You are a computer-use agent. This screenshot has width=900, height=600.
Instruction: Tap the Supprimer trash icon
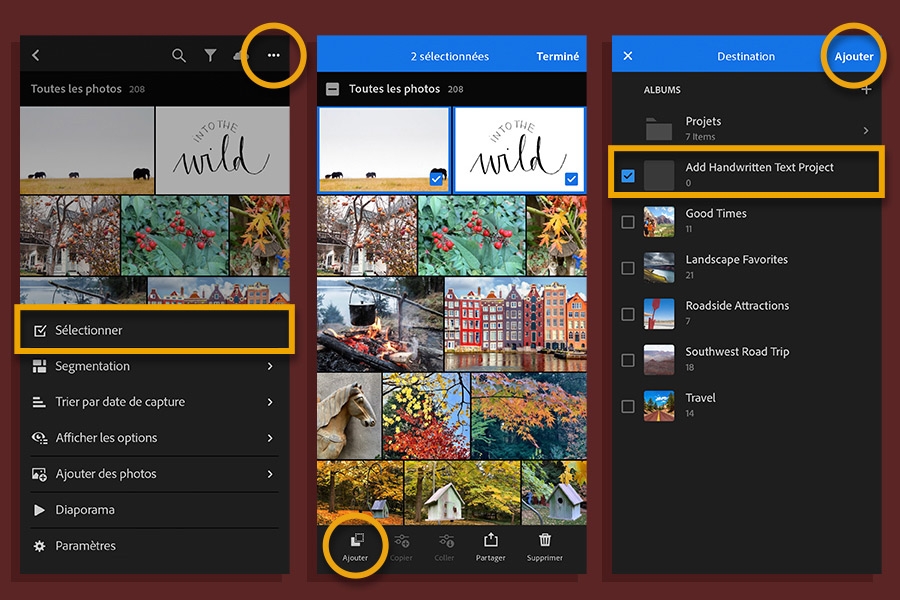(544, 540)
